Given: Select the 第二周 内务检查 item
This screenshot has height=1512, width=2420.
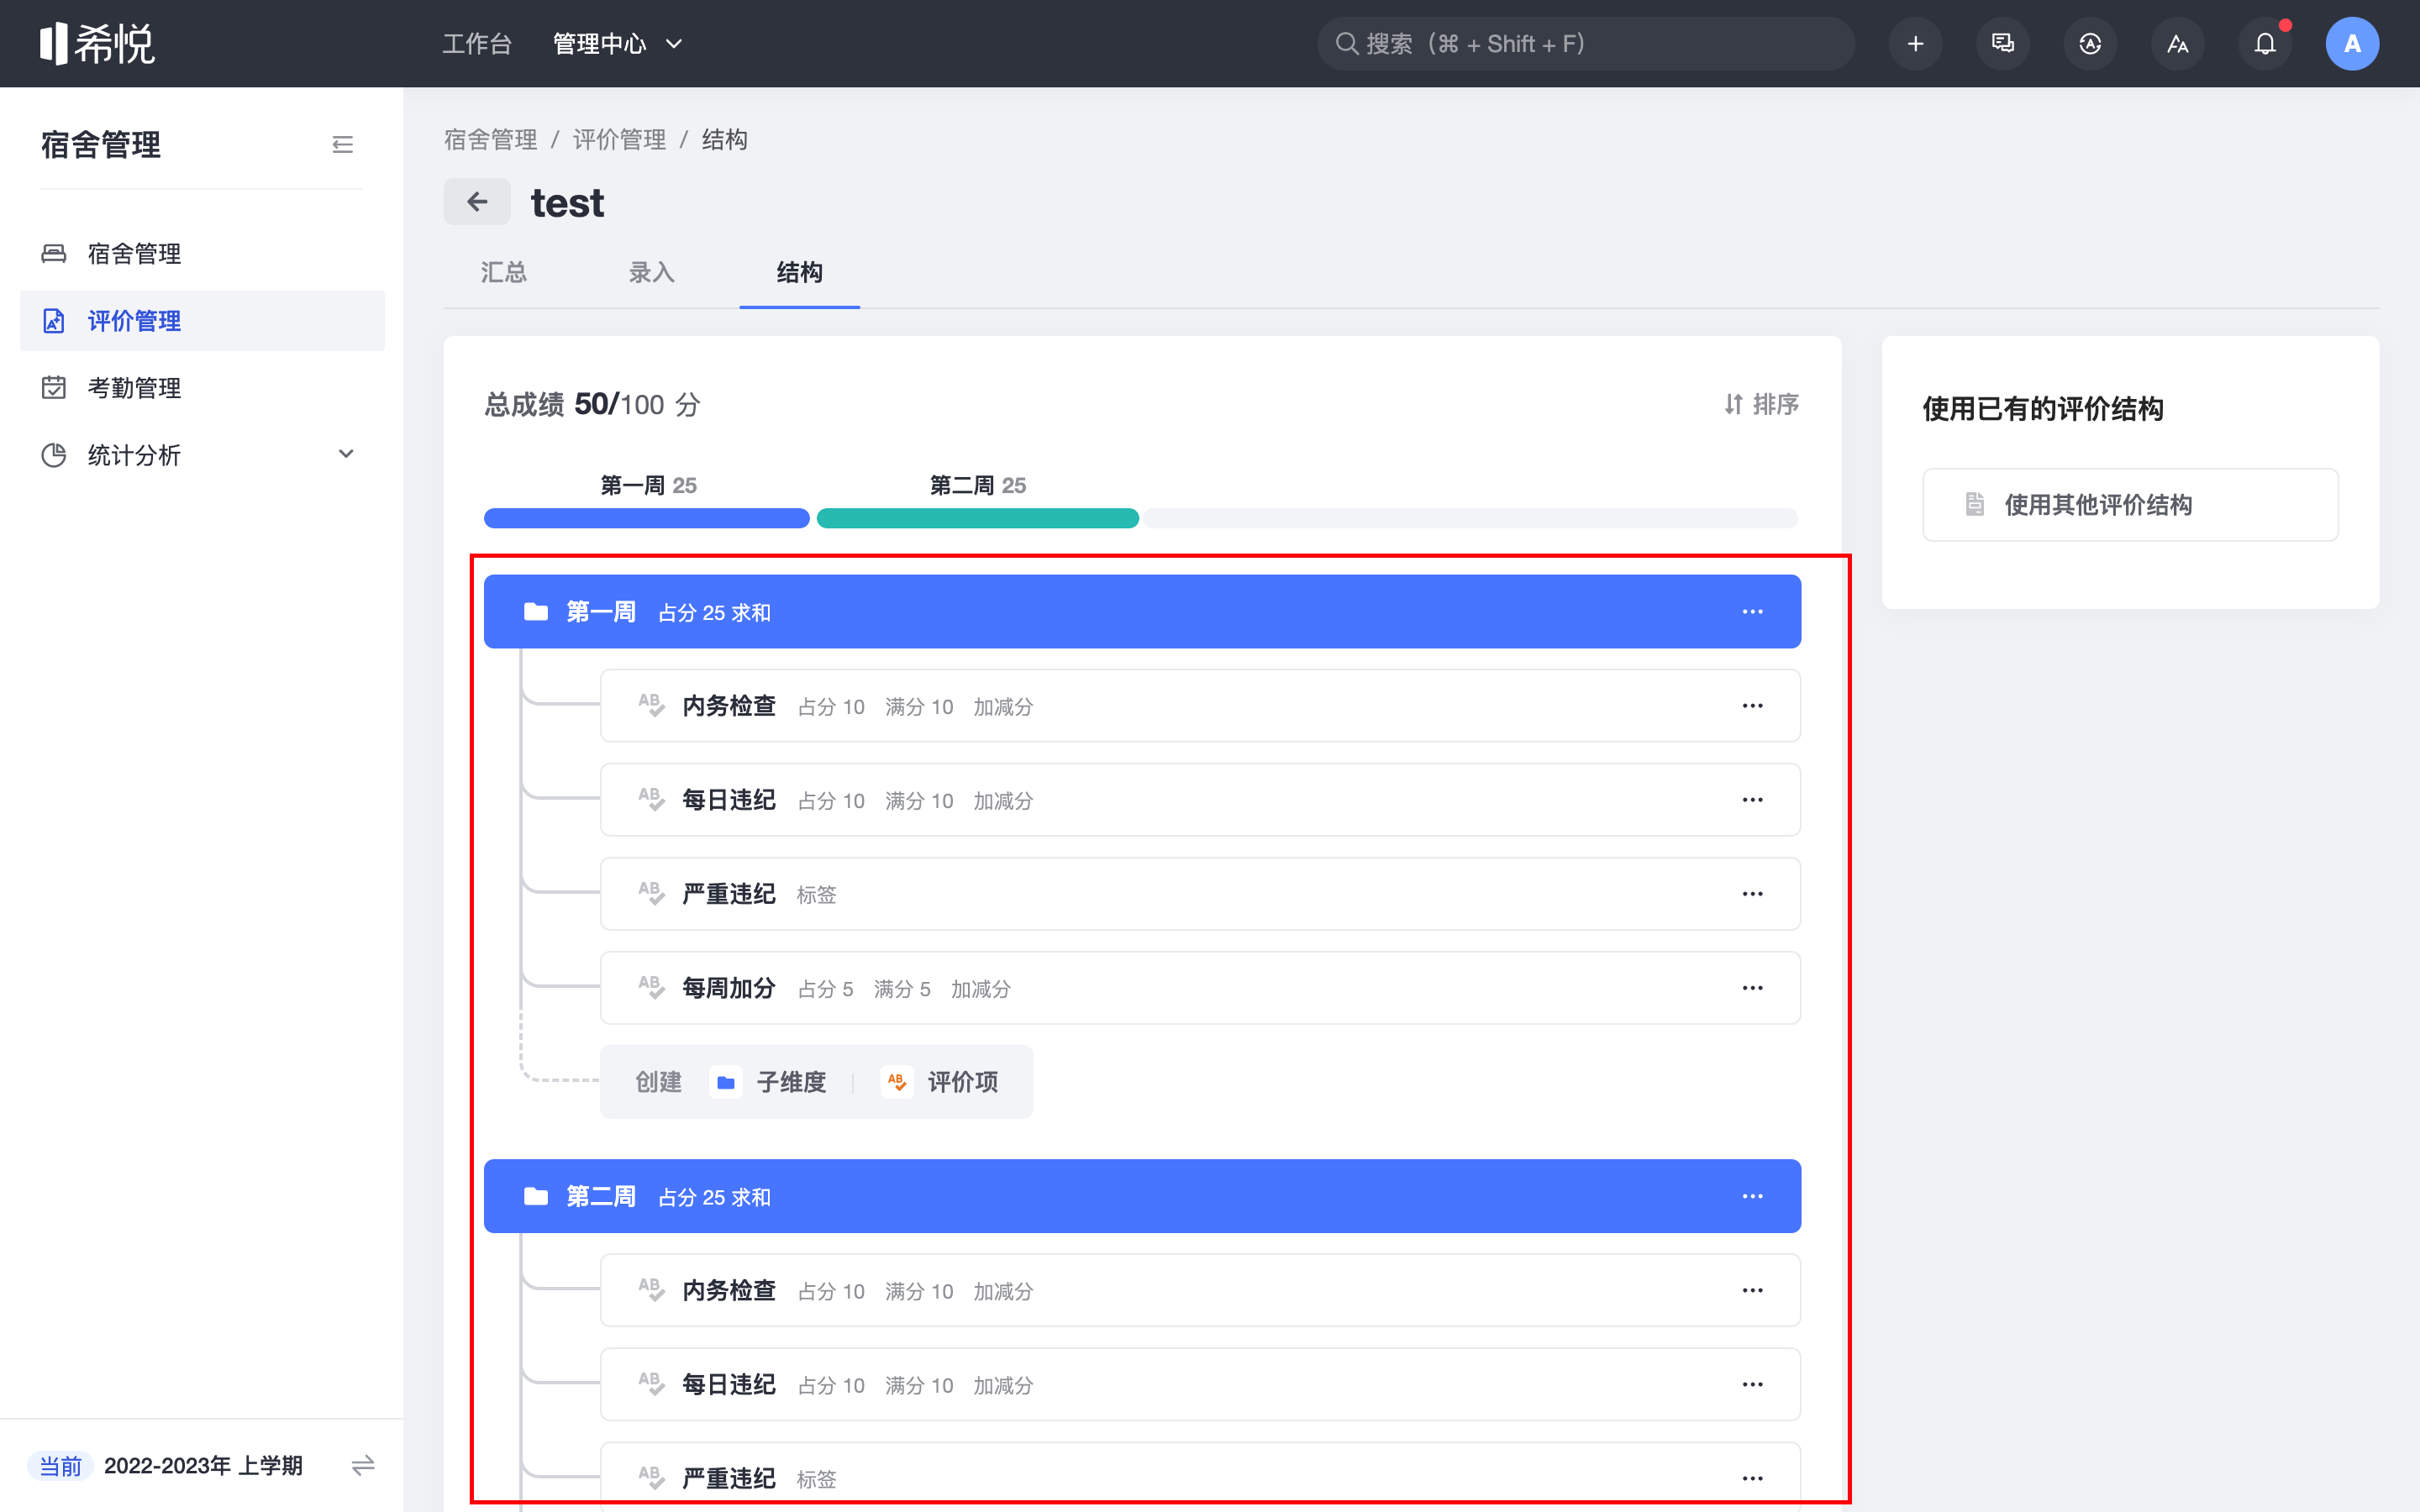Looking at the screenshot, I should point(1200,1291).
